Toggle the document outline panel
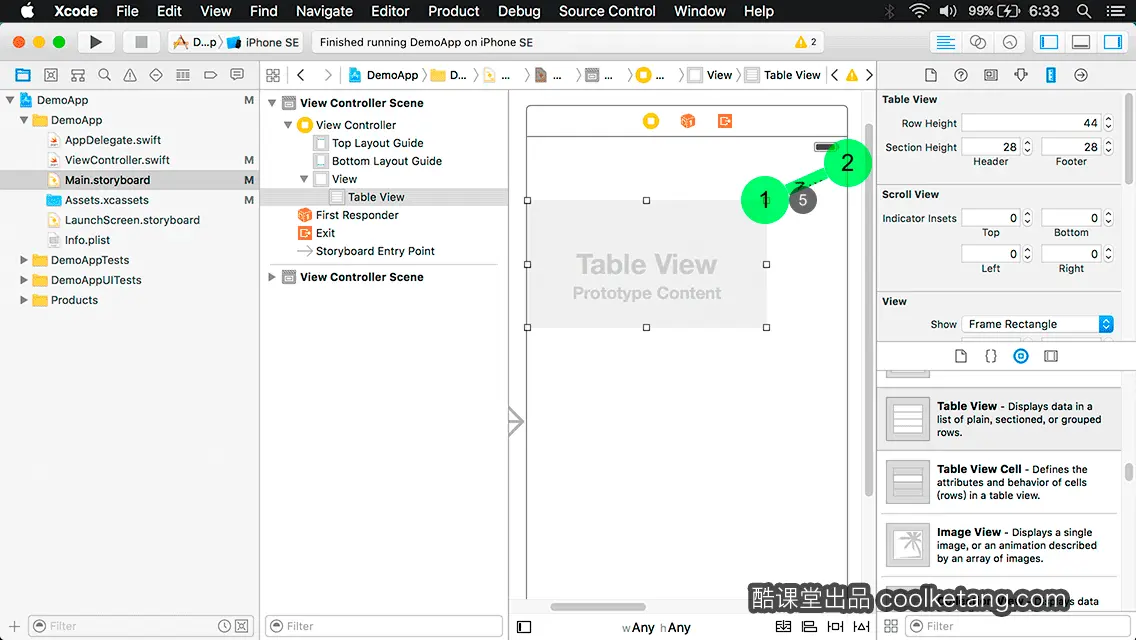The width and height of the screenshot is (1136, 640). [x=524, y=627]
